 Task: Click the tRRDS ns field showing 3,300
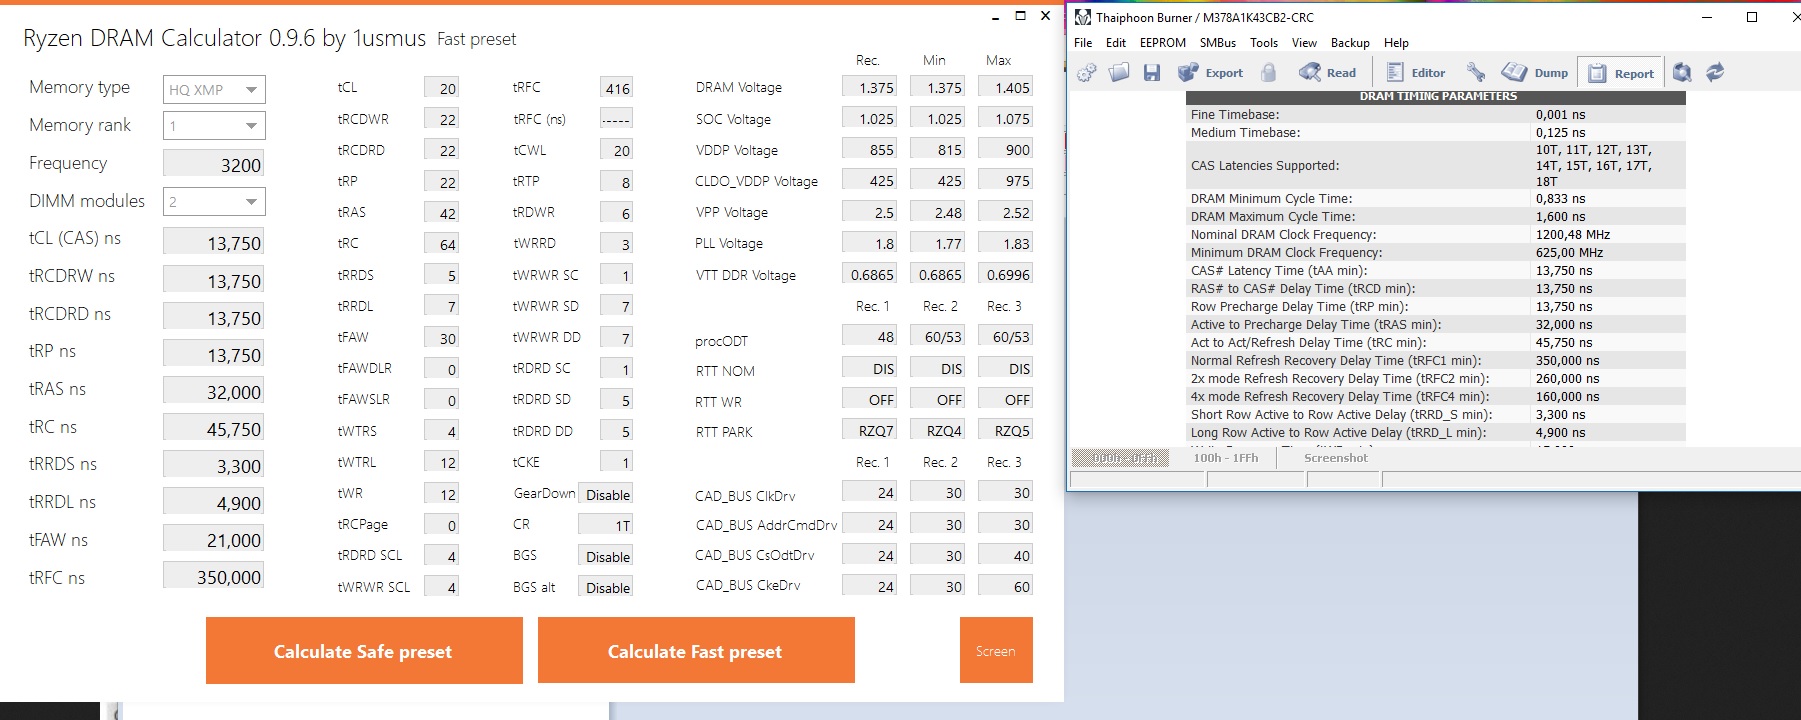[214, 465]
